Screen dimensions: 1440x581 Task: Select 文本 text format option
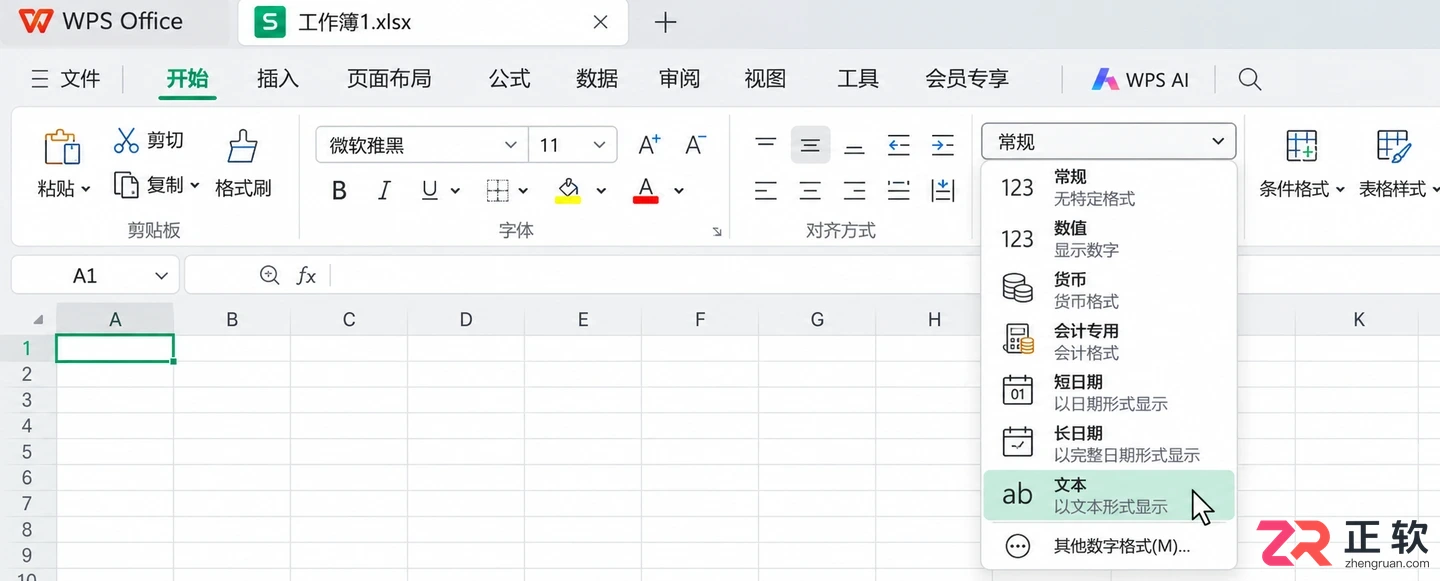click(1109, 495)
